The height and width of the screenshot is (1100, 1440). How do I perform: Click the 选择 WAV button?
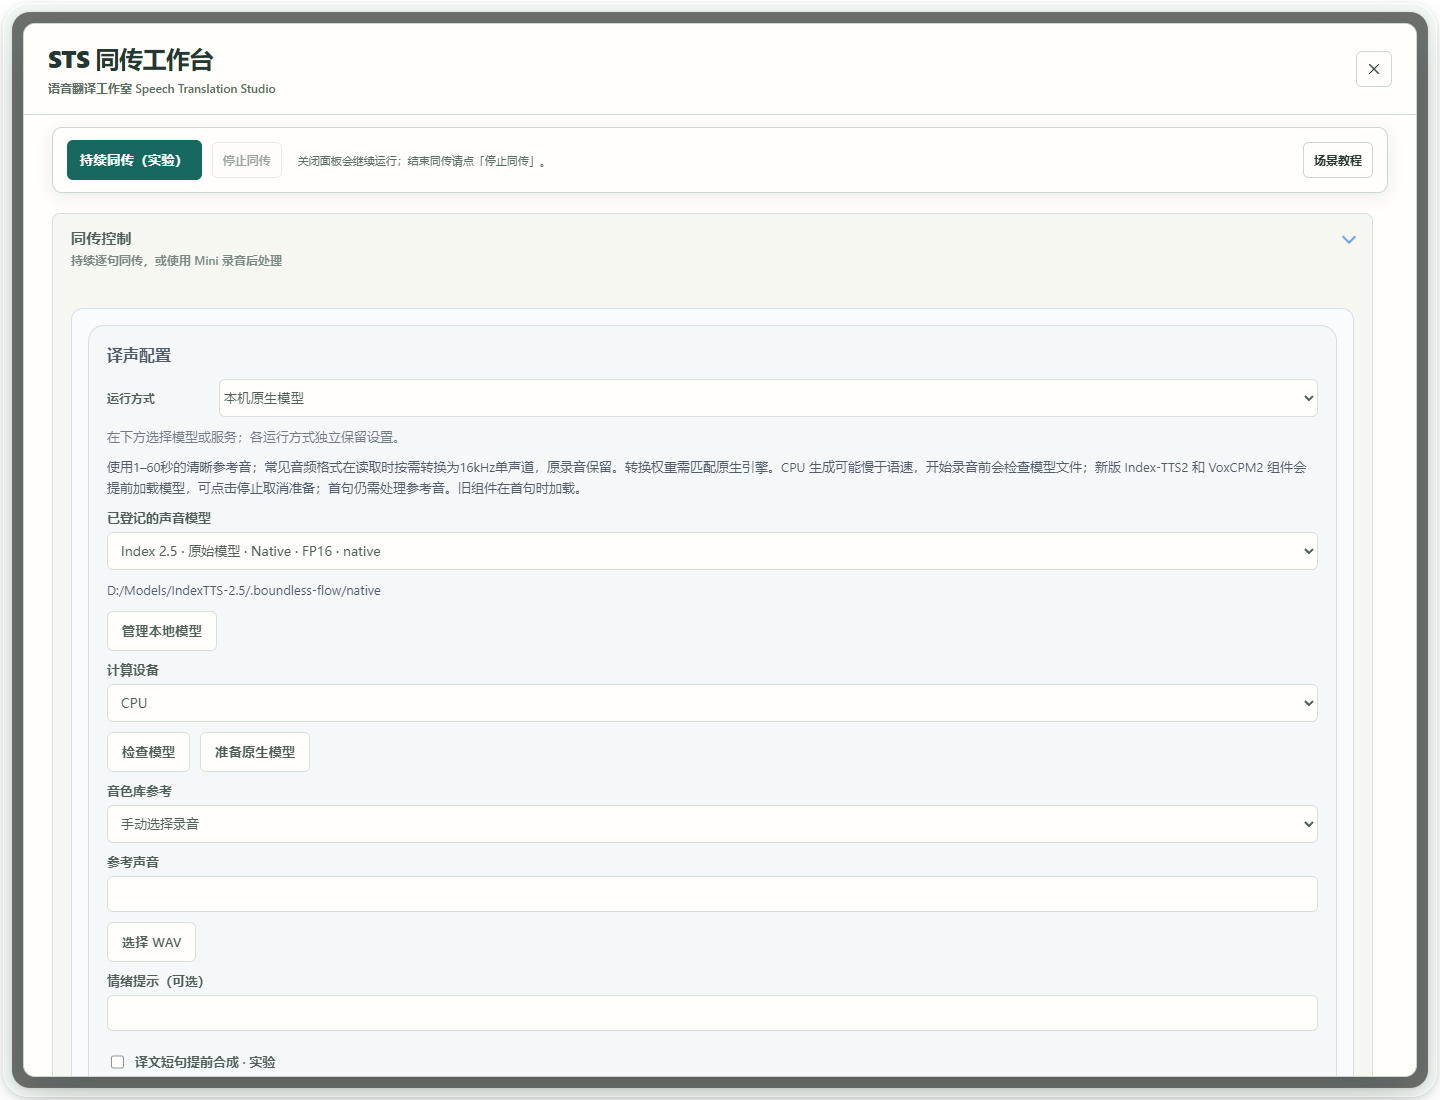(151, 942)
